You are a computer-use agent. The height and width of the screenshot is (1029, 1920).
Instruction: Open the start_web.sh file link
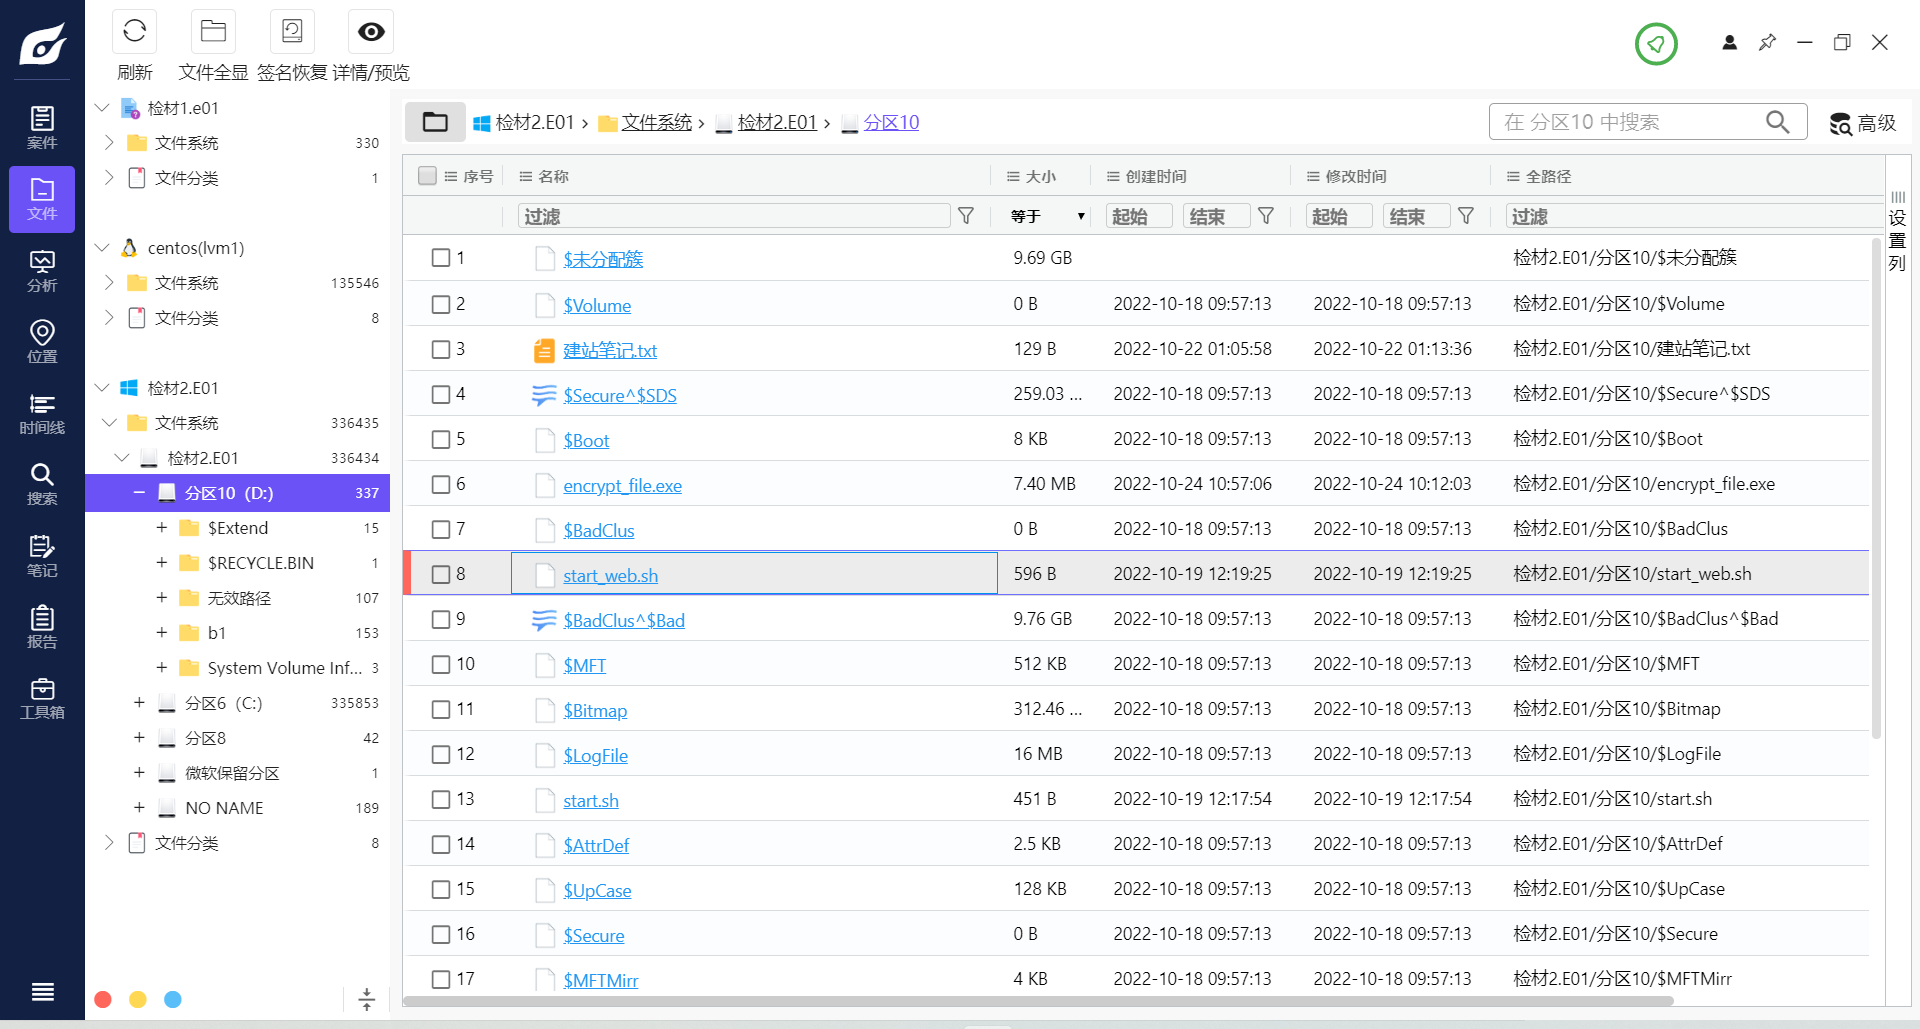click(610, 575)
